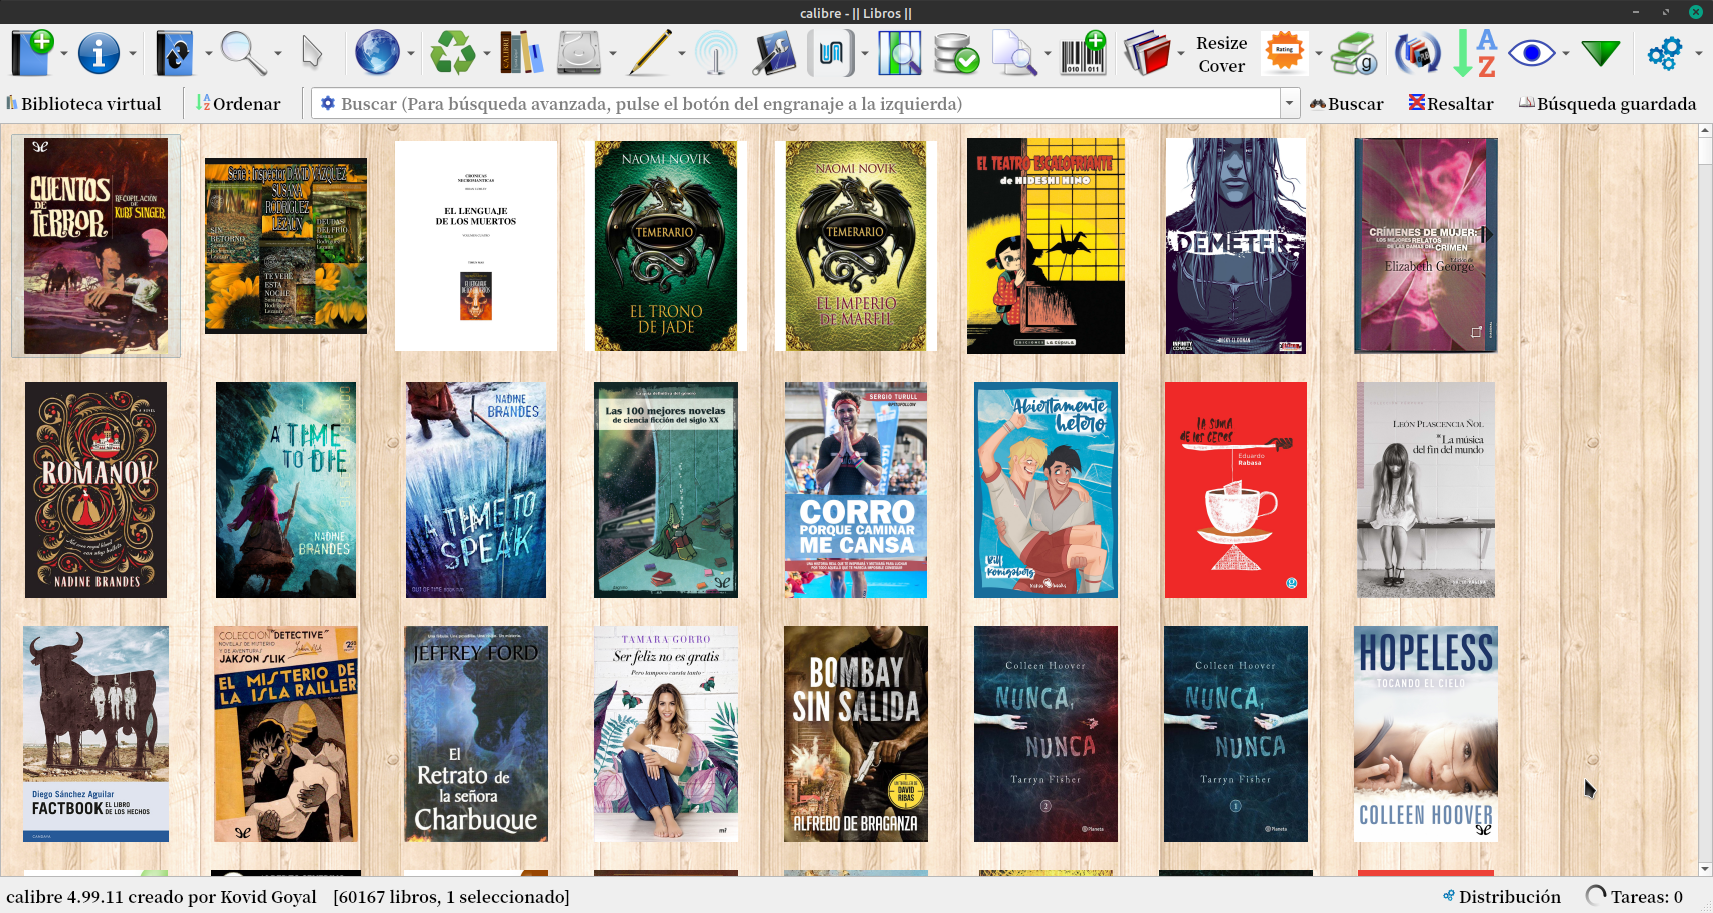Select the pointer arrow toolbar icon

(312, 53)
